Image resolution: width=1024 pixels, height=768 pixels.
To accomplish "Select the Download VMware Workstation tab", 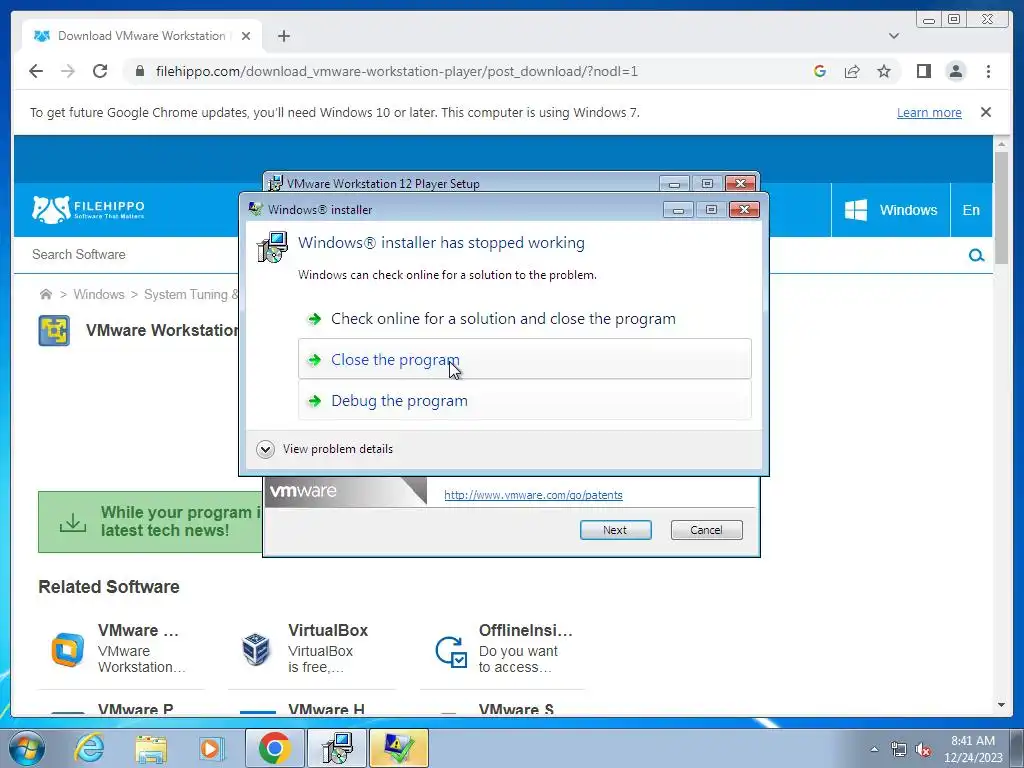I will 141,36.
